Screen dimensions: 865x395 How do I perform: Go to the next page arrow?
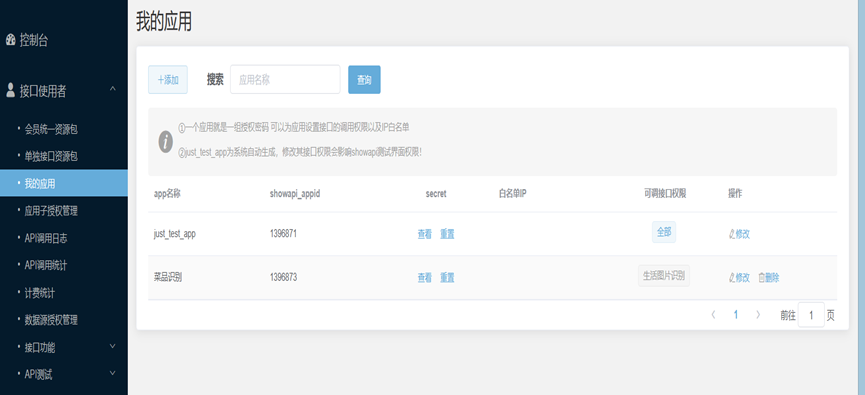[758, 315]
